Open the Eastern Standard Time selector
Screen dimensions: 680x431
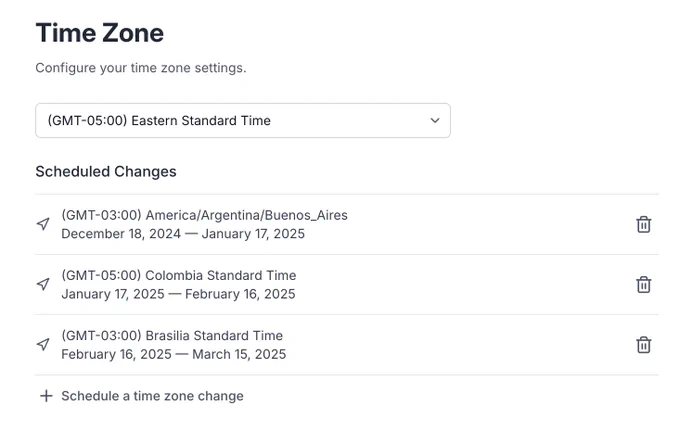click(243, 121)
